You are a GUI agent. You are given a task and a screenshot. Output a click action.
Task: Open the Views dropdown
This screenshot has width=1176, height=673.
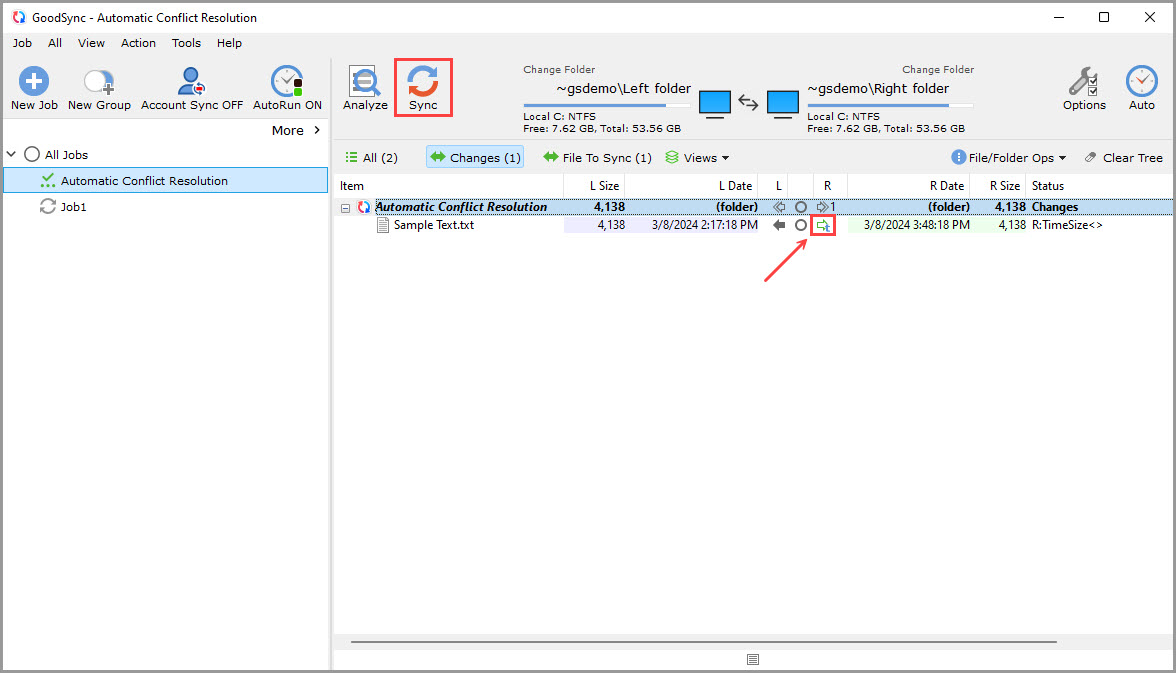[698, 158]
